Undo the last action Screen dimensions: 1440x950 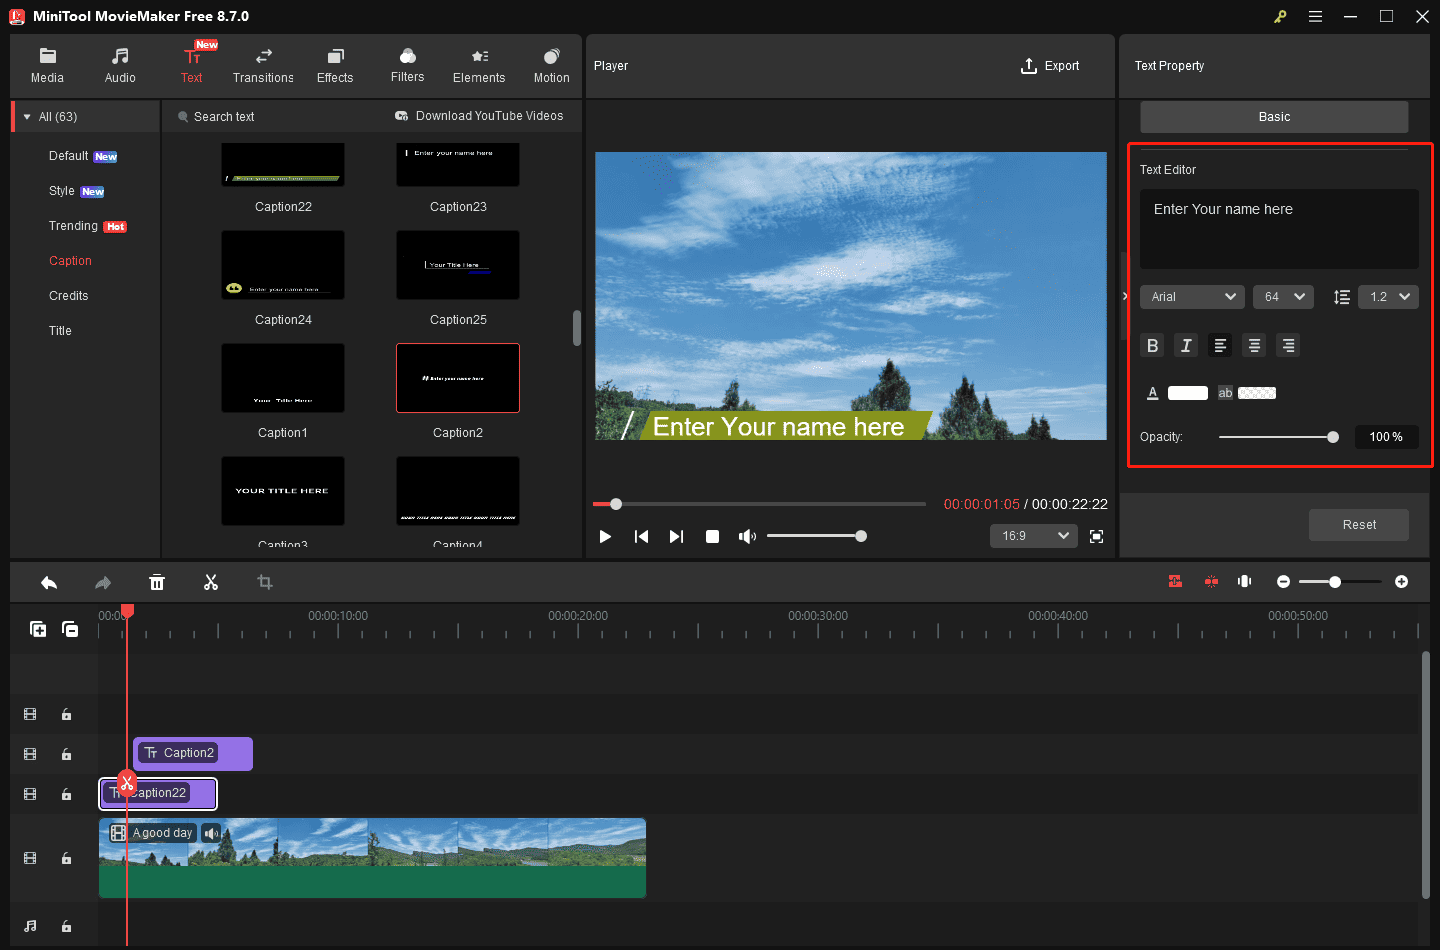[49, 582]
